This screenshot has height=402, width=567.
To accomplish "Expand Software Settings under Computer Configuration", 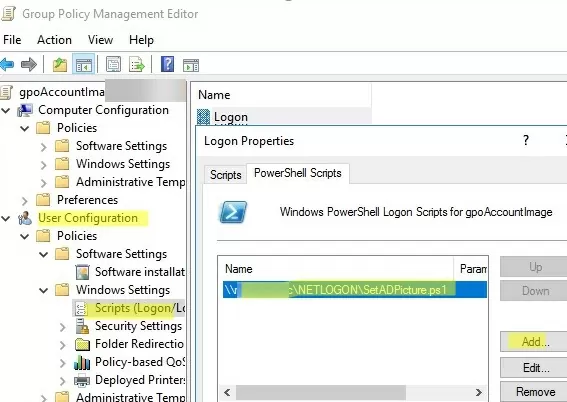I will [x=43, y=146].
